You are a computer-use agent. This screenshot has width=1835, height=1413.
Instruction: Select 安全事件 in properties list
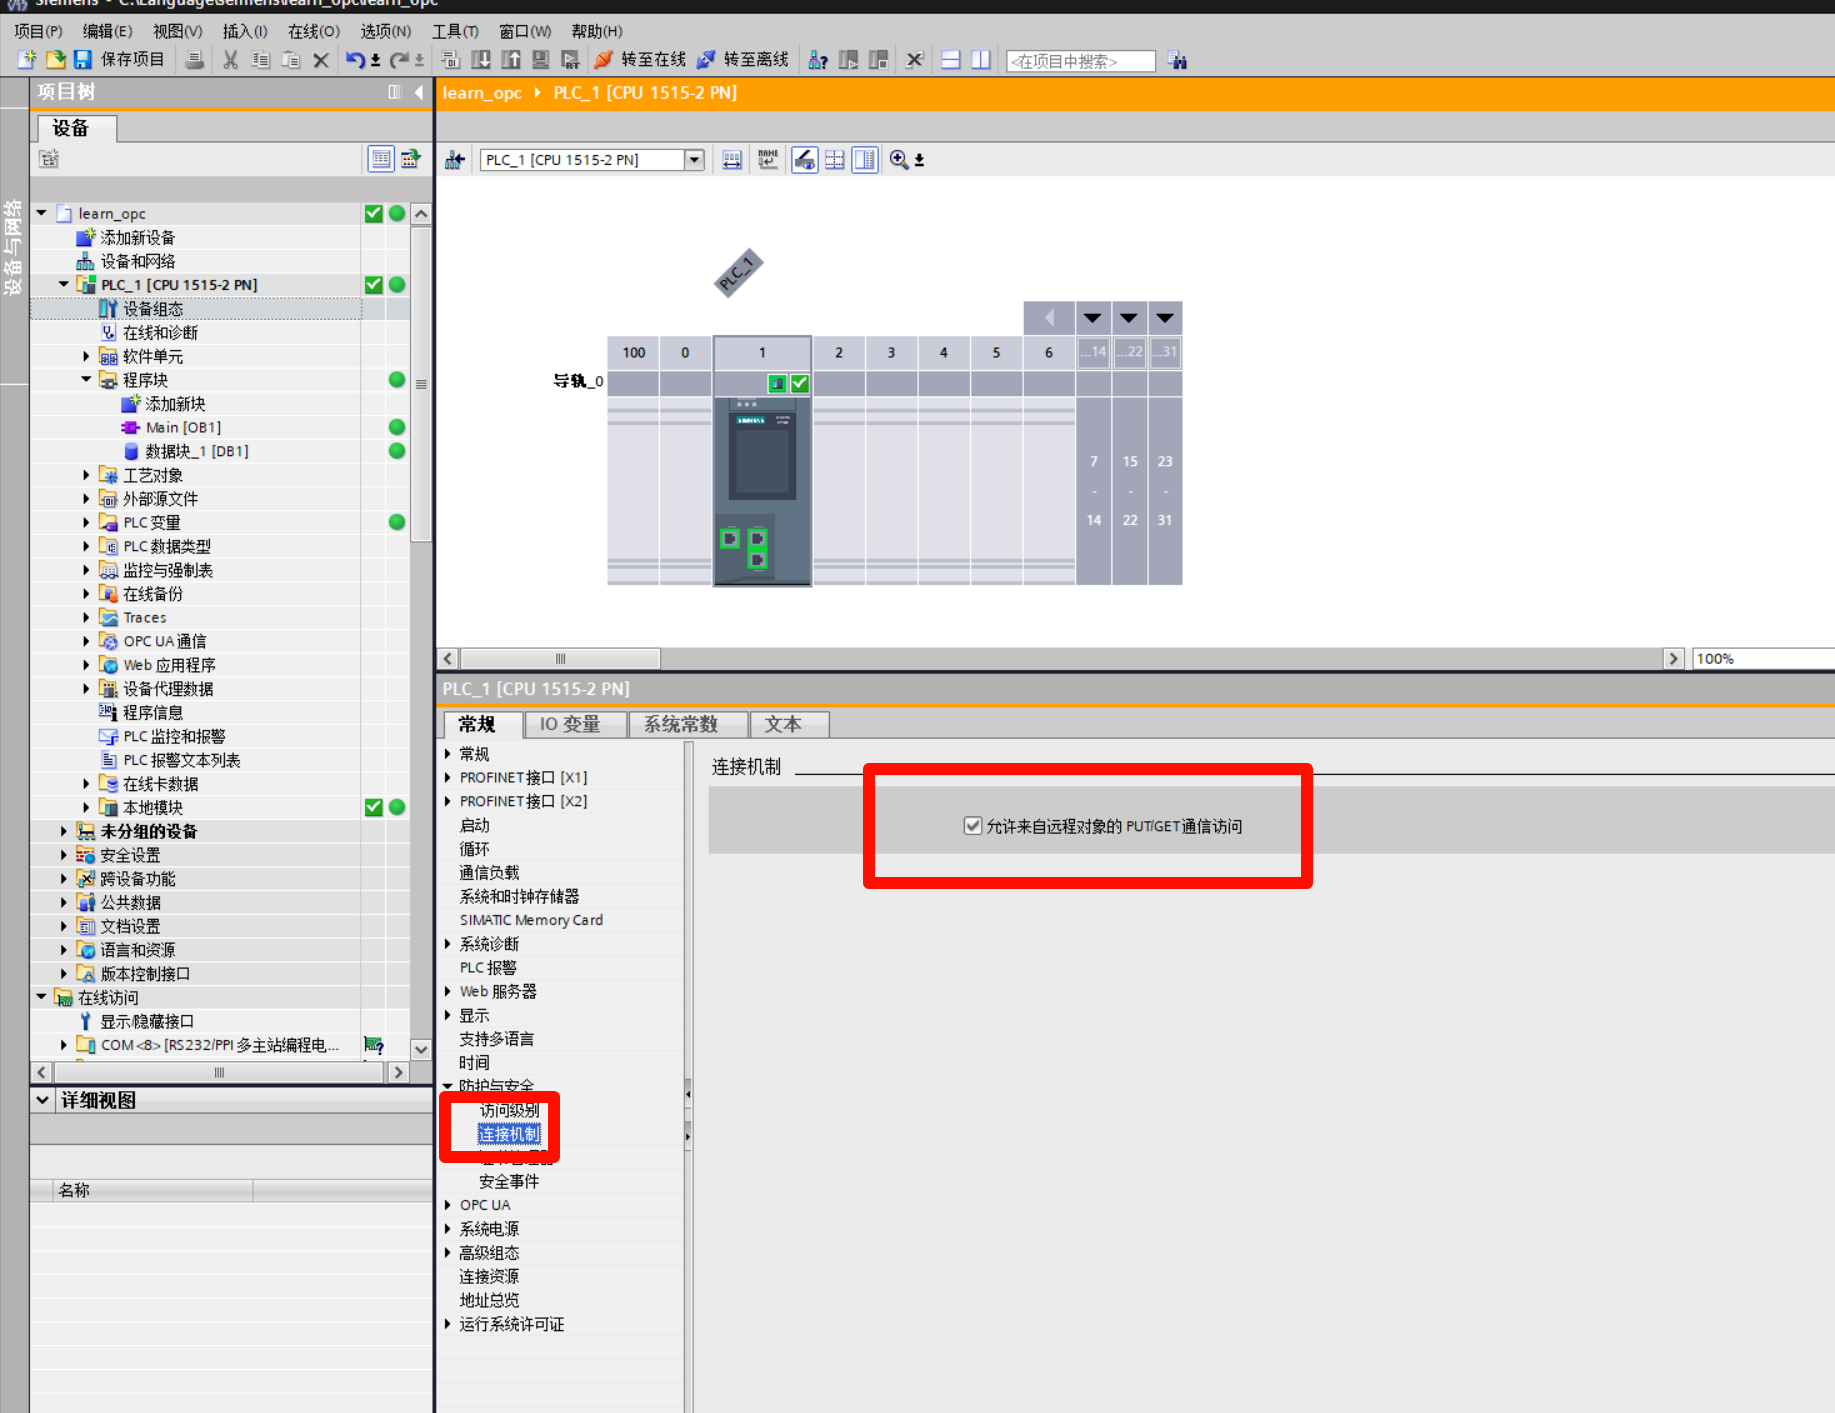pos(509,1181)
